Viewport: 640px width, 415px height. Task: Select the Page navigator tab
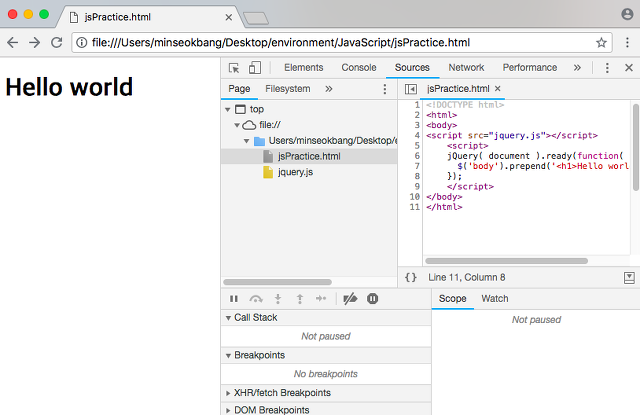coord(239,89)
